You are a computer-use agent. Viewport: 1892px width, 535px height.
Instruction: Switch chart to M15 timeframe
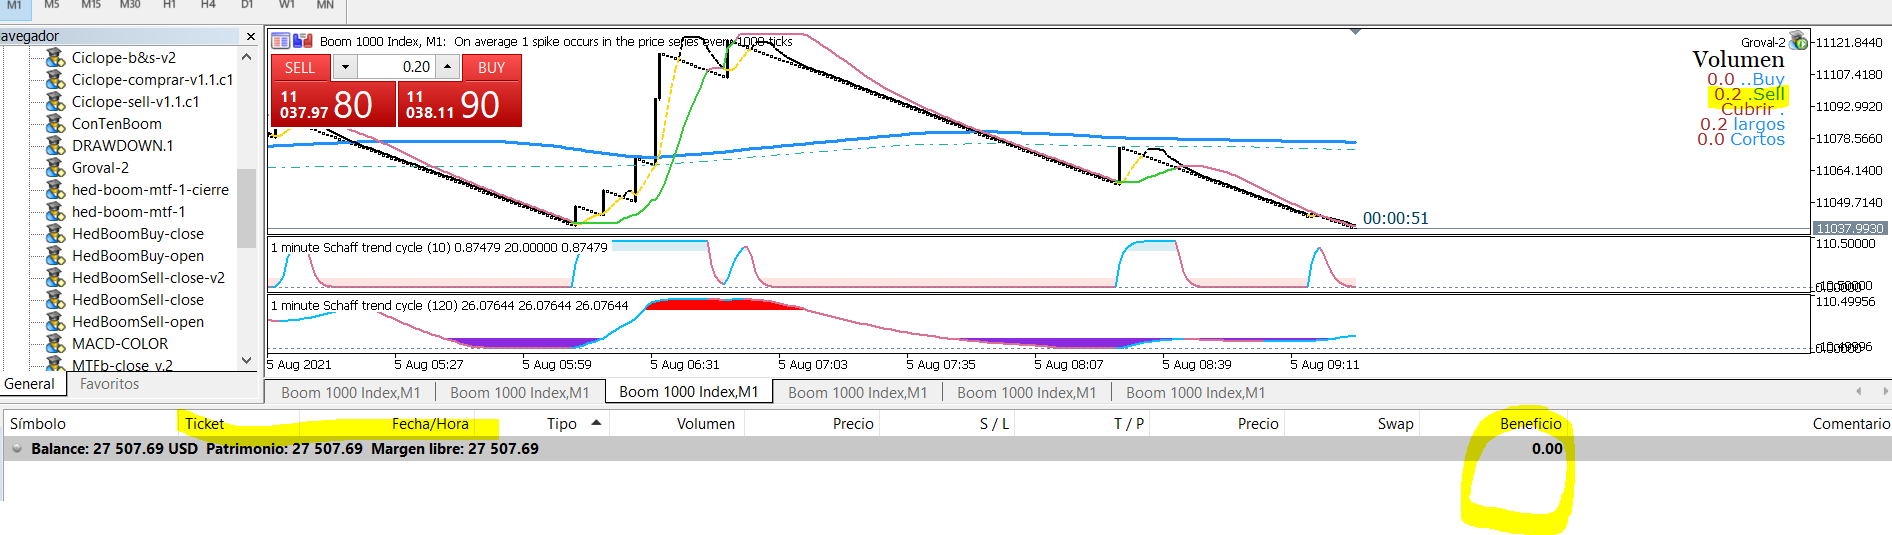pos(91,5)
